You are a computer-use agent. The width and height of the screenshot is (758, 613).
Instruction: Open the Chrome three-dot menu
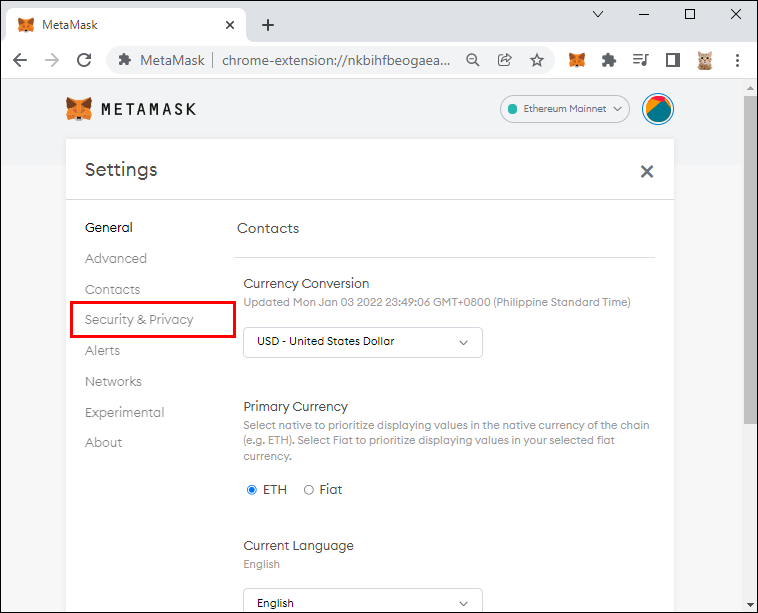point(737,60)
